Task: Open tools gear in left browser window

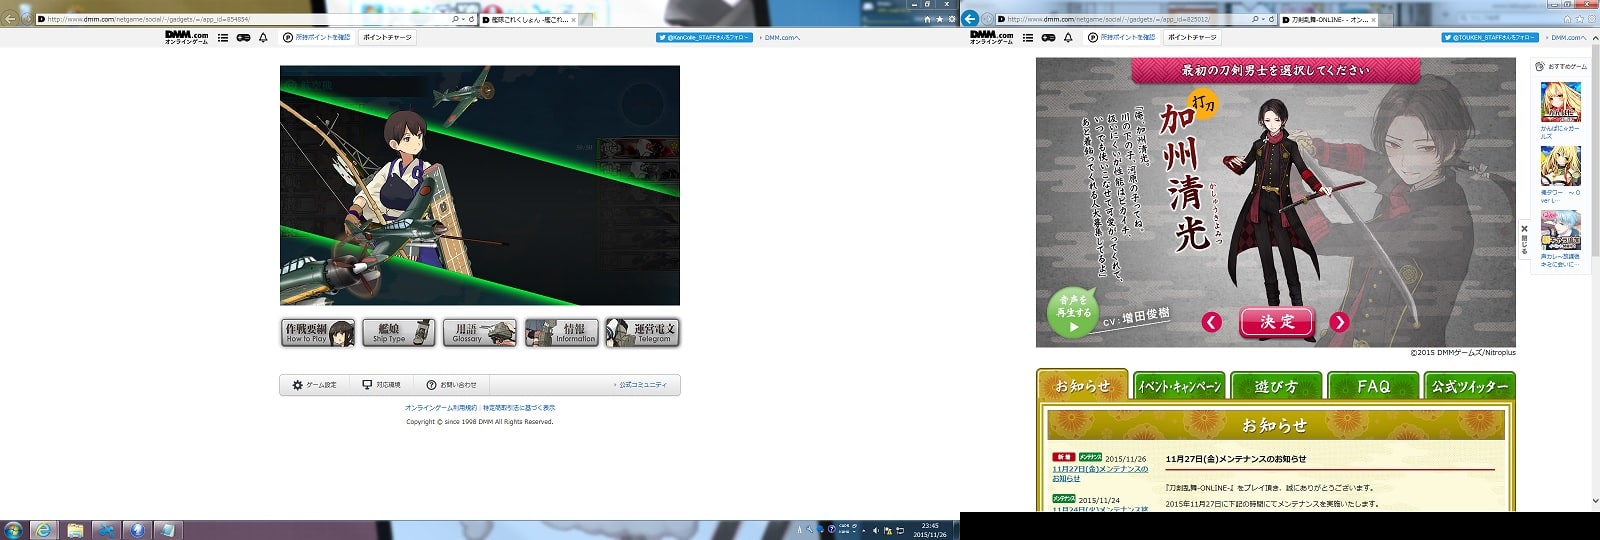Action: point(950,19)
